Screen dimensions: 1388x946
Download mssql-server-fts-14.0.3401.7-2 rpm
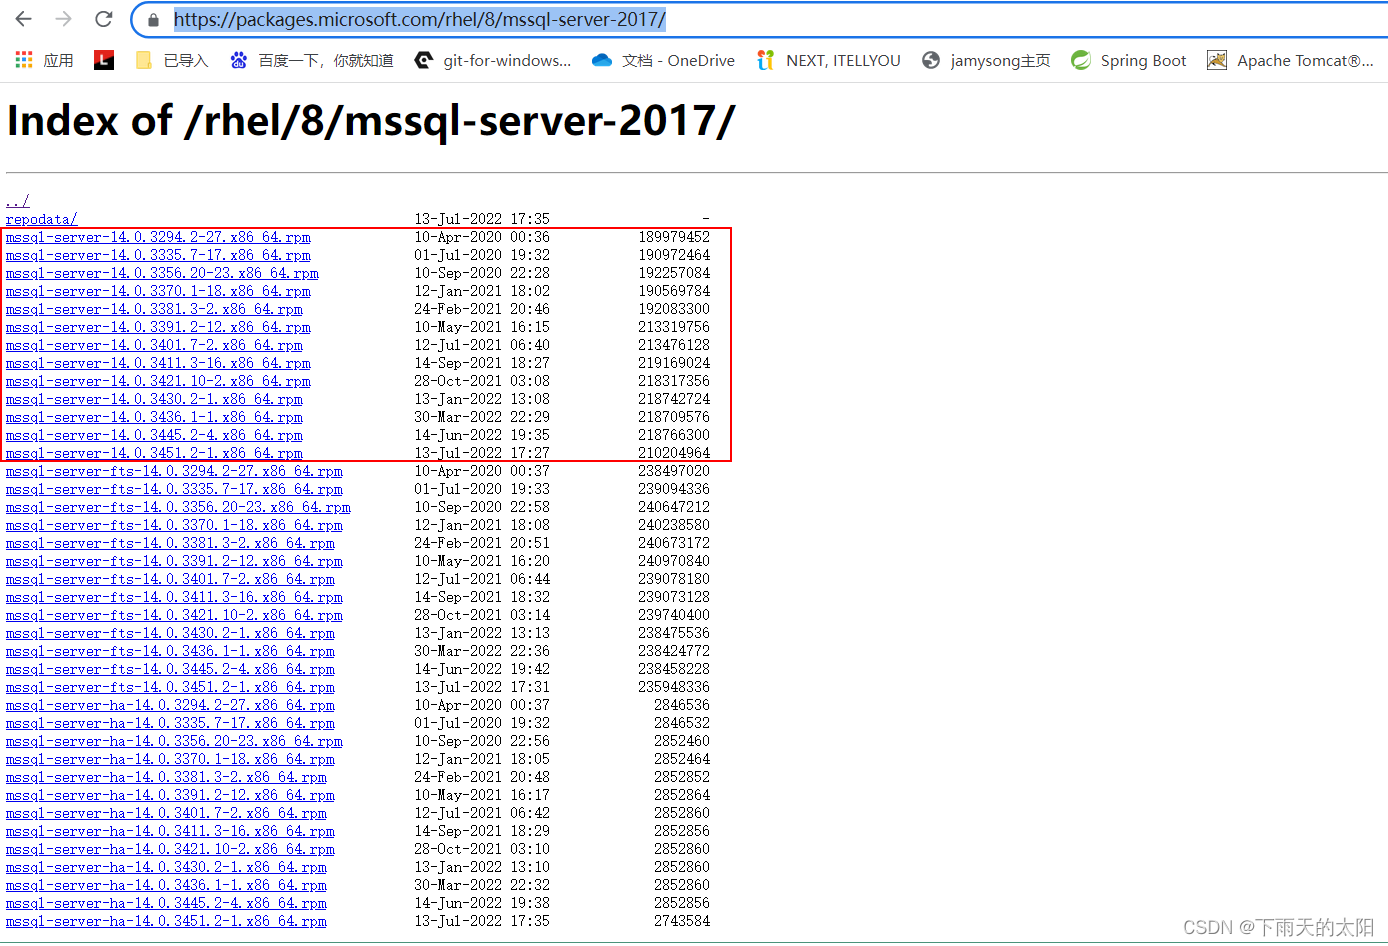[x=170, y=579]
